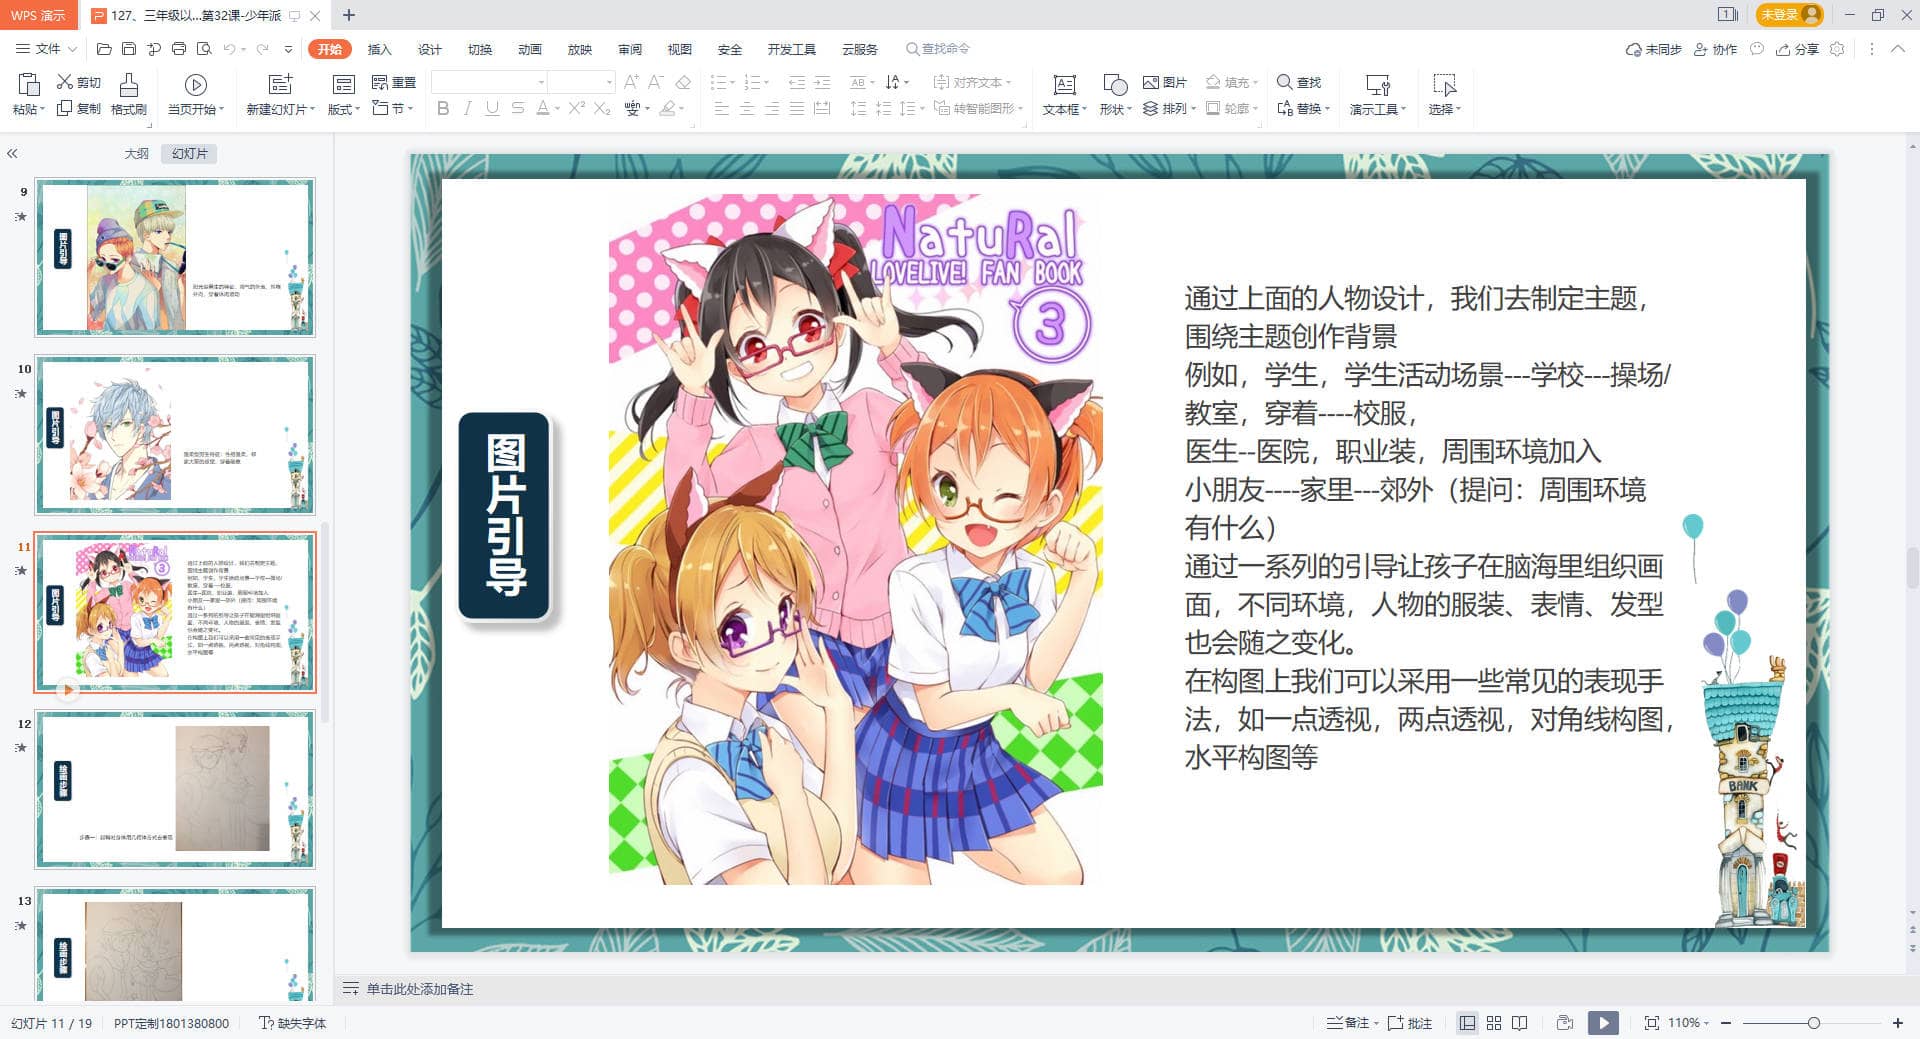
Task: Click the Increase font size icon
Action: 631,82
